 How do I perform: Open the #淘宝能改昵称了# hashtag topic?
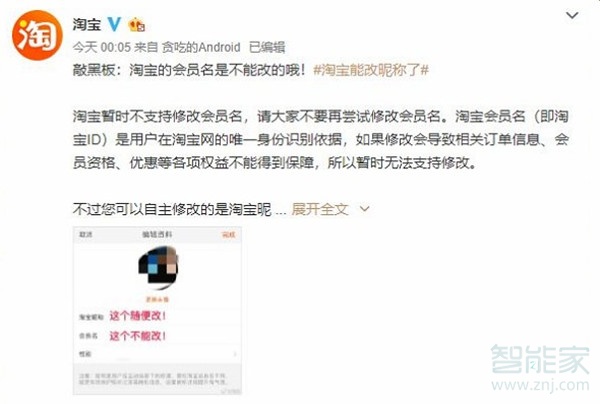371,70
